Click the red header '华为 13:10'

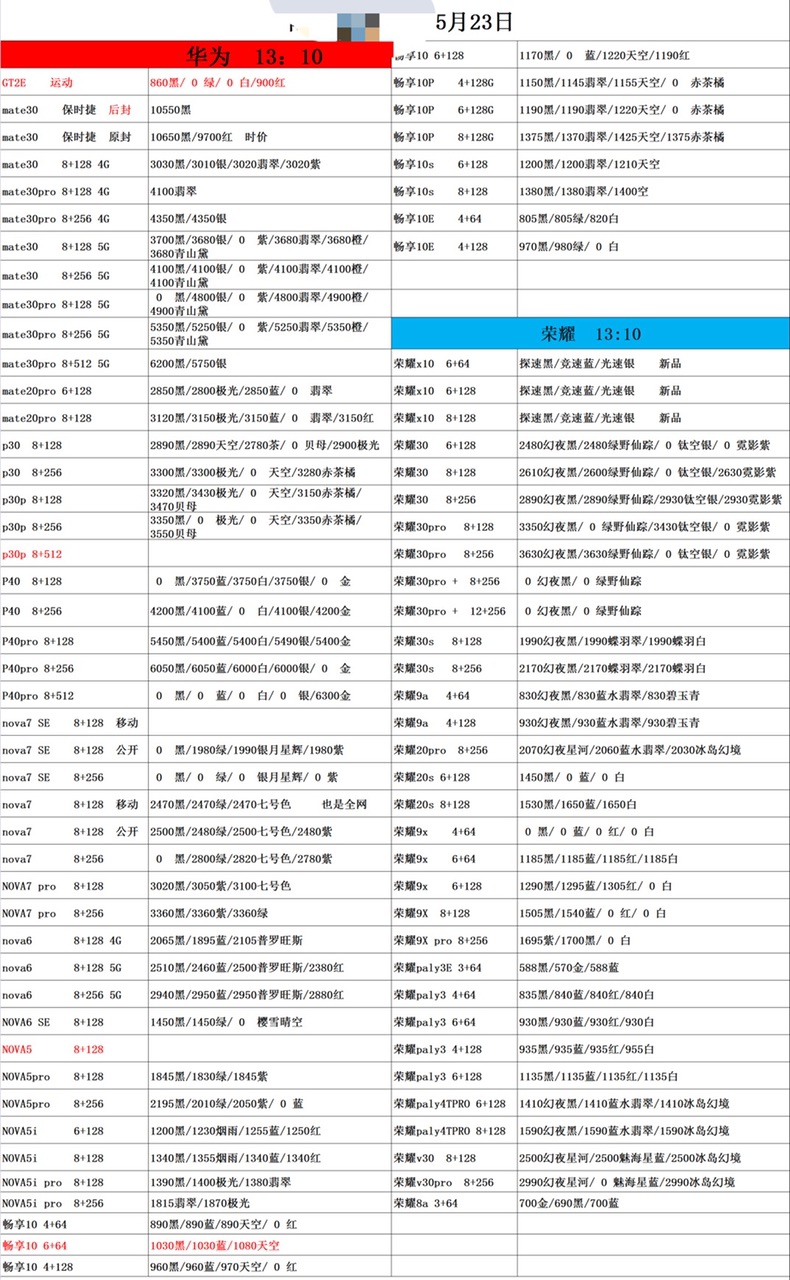click(x=195, y=55)
